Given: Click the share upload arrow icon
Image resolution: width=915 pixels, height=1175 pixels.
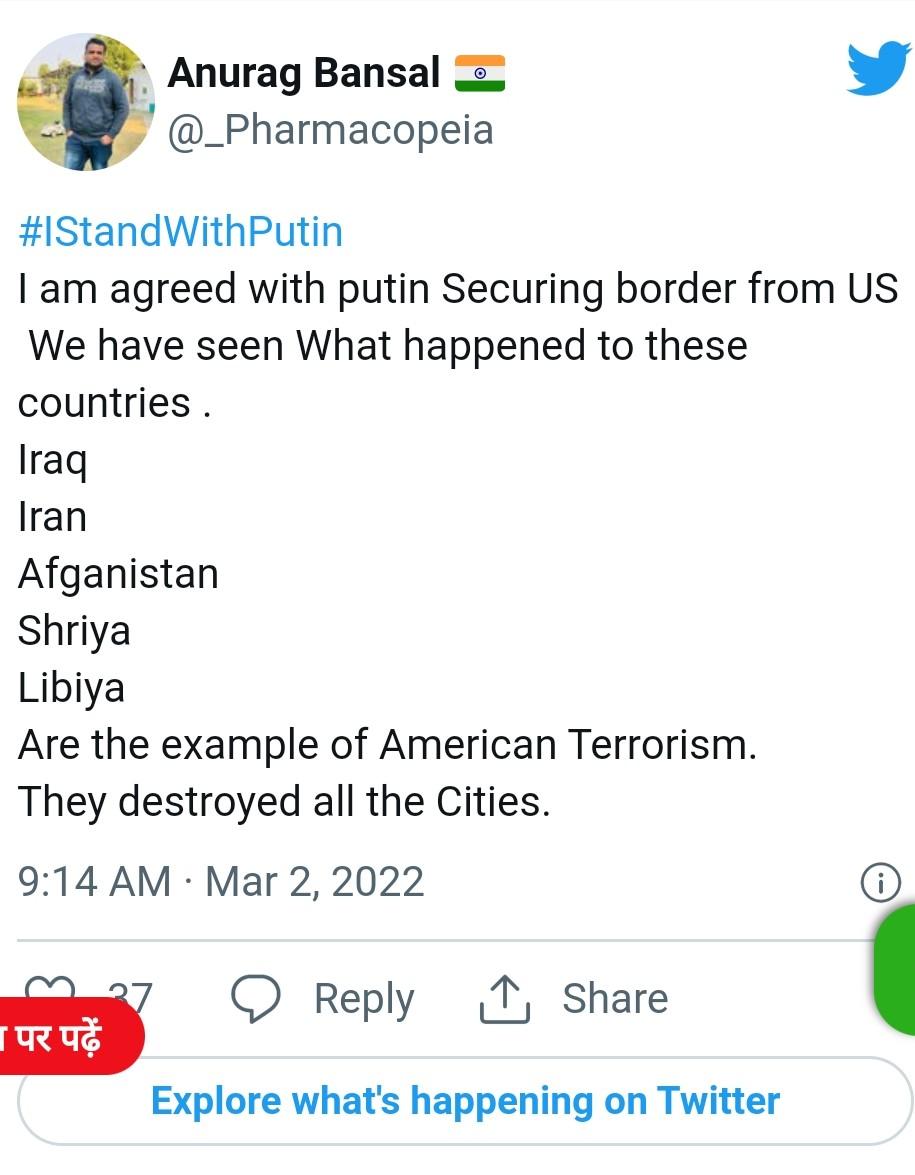Looking at the screenshot, I should click(504, 999).
